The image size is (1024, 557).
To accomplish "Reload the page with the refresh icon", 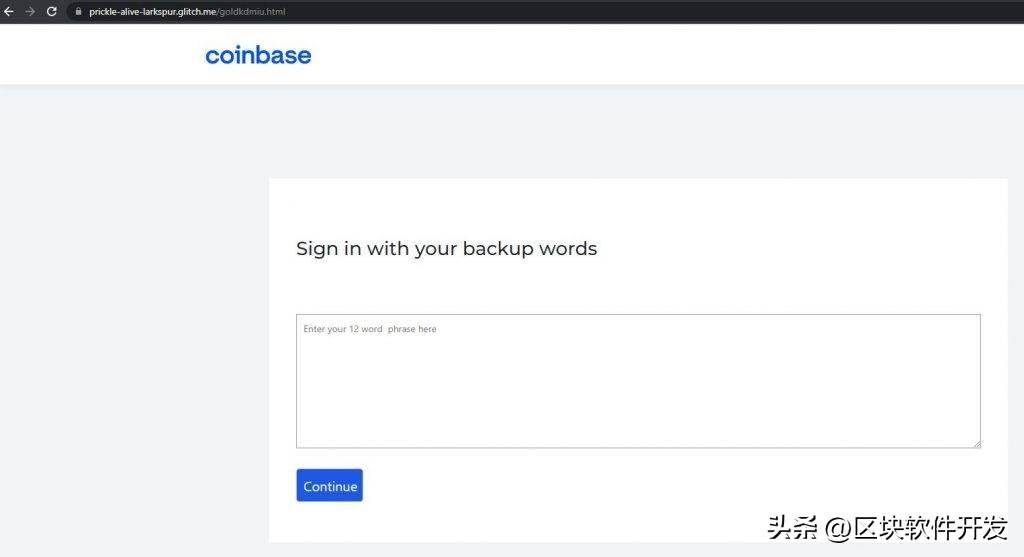I will (x=51, y=11).
